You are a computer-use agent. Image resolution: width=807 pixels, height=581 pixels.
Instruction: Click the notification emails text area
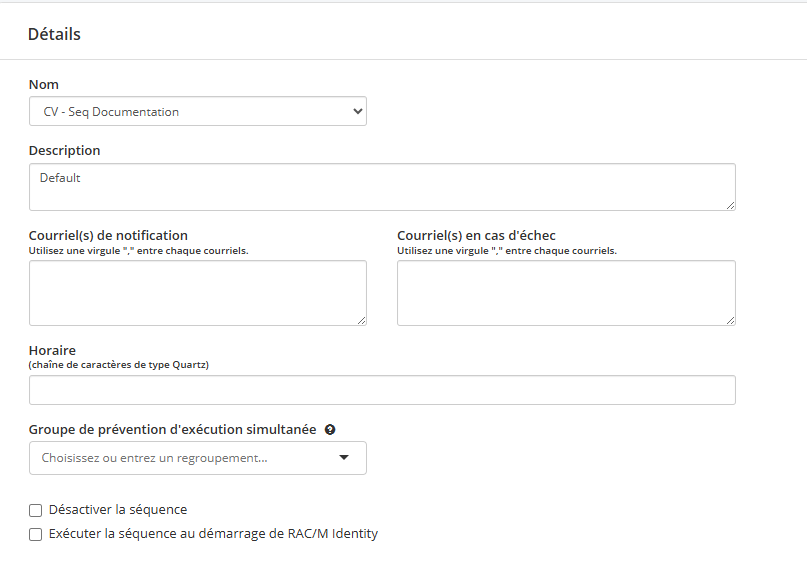point(197,292)
